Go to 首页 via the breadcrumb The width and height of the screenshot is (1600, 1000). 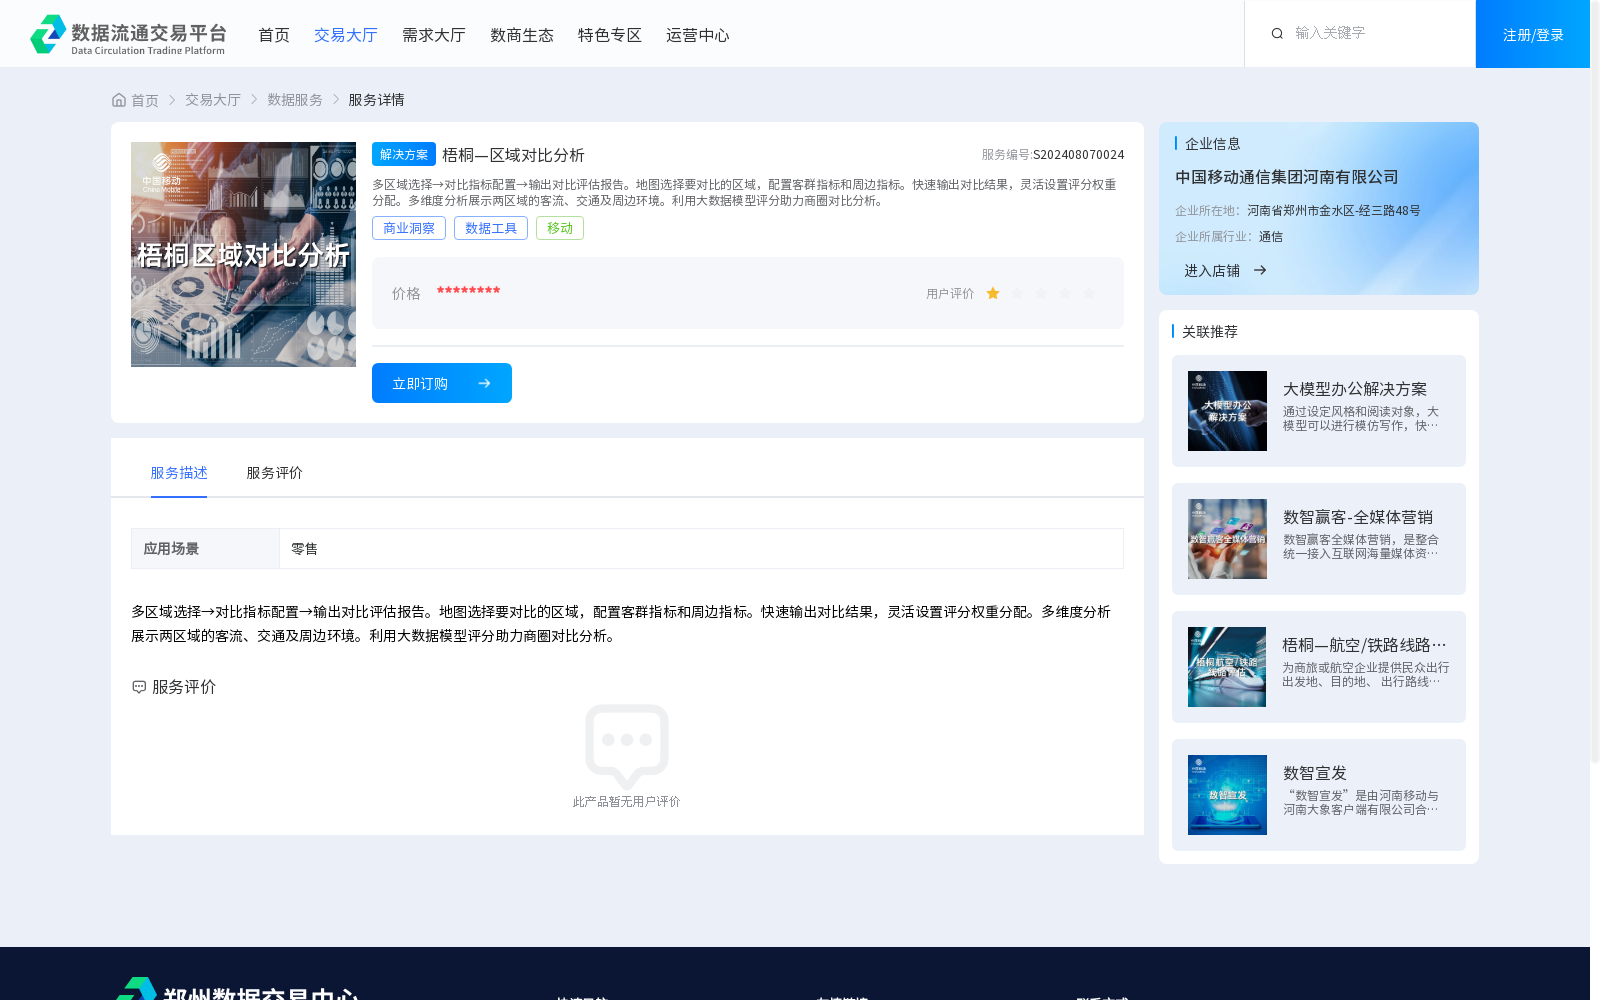(x=145, y=100)
